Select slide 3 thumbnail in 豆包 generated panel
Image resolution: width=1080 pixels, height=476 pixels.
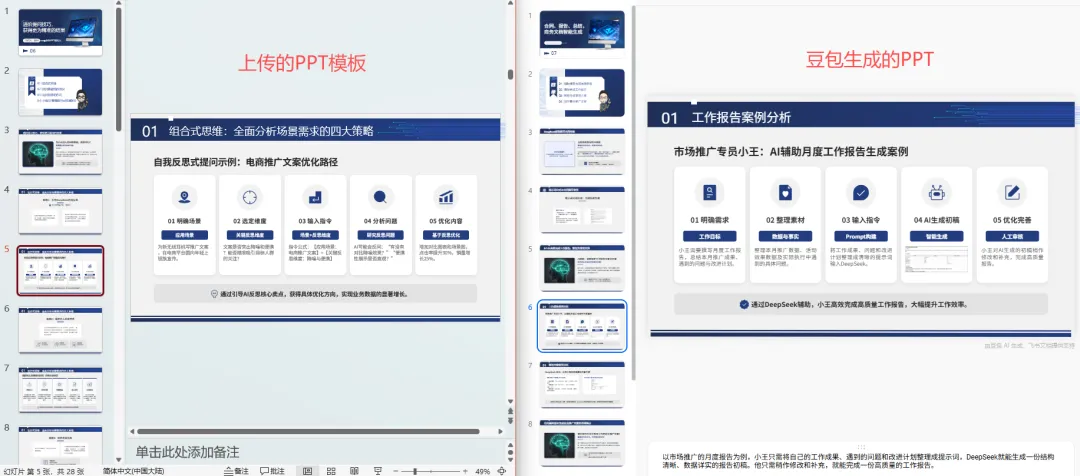click(x=582, y=151)
